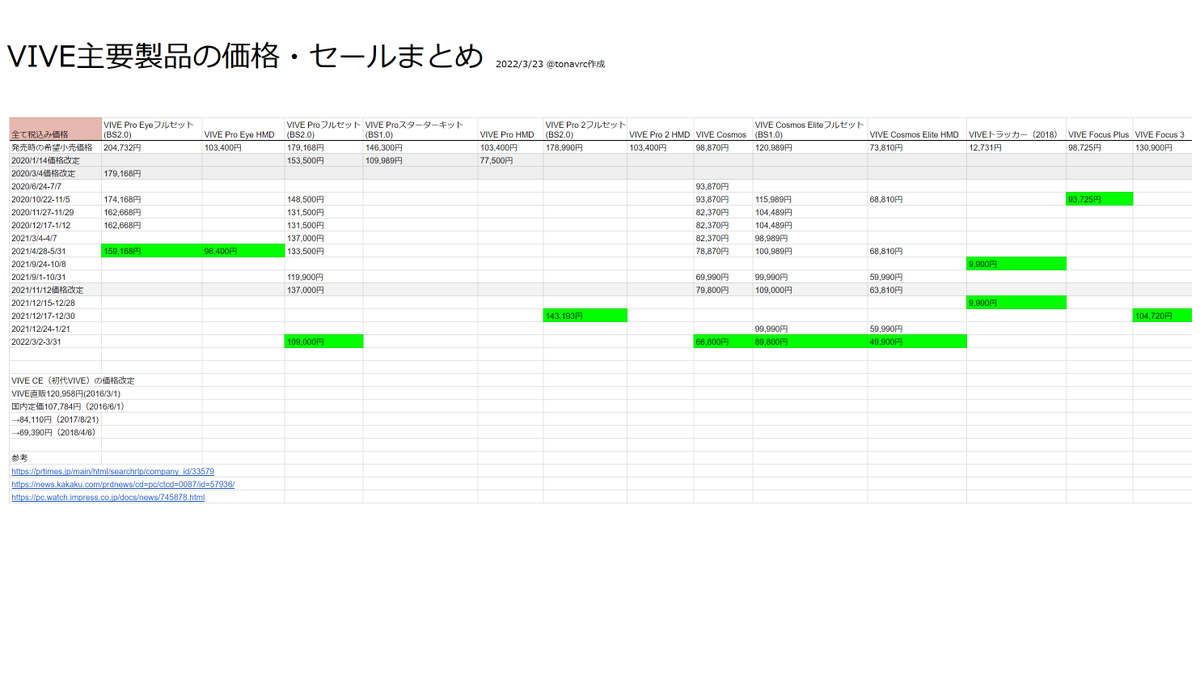This screenshot has width=1200, height=675.
Task: Select the green 89,800円 cell
Action: [810, 342]
